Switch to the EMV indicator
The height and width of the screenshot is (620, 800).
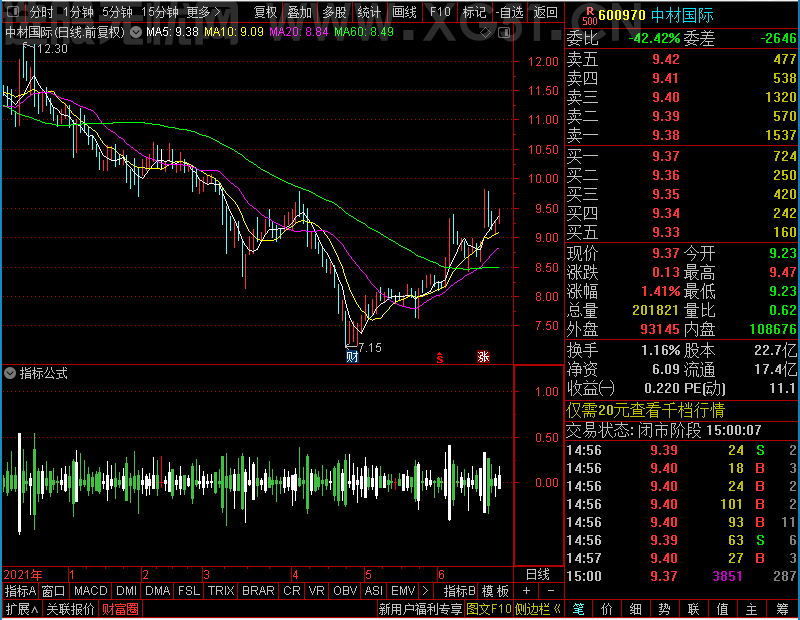(x=403, y=591)
